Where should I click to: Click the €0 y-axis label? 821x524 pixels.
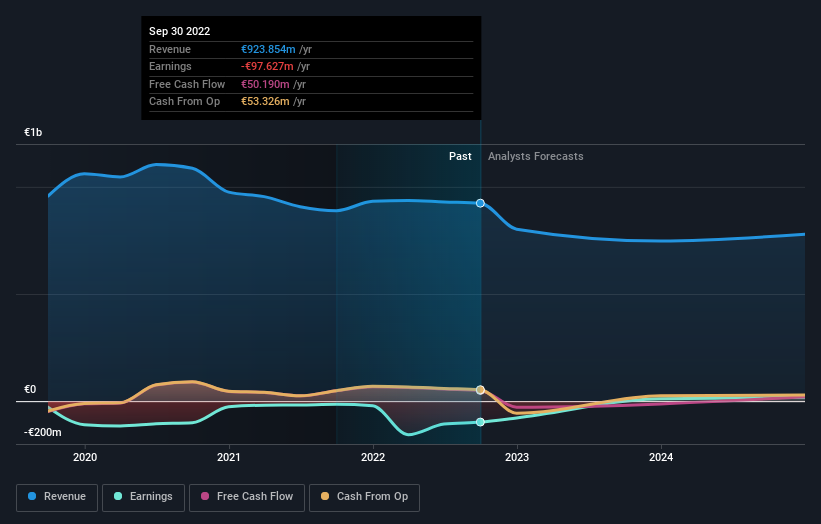(x=30, y=389)
